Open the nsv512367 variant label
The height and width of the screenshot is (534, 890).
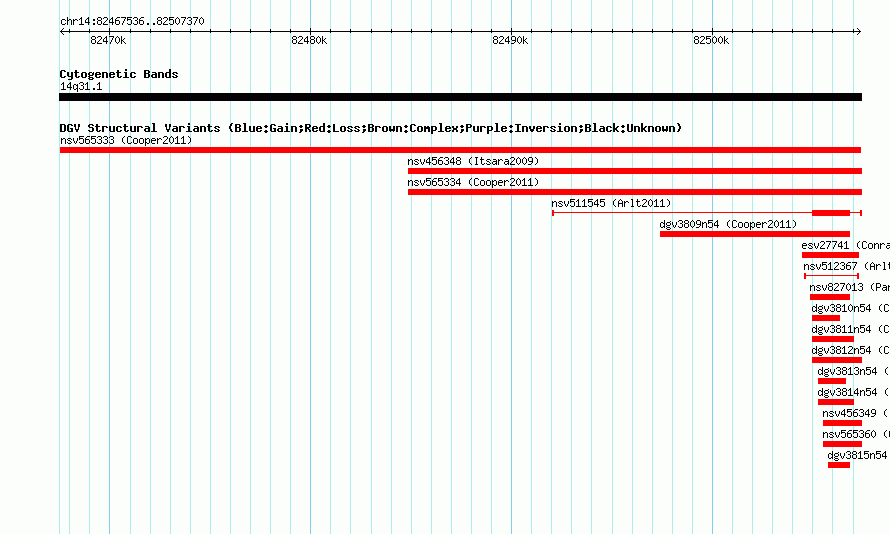(846, 266)
